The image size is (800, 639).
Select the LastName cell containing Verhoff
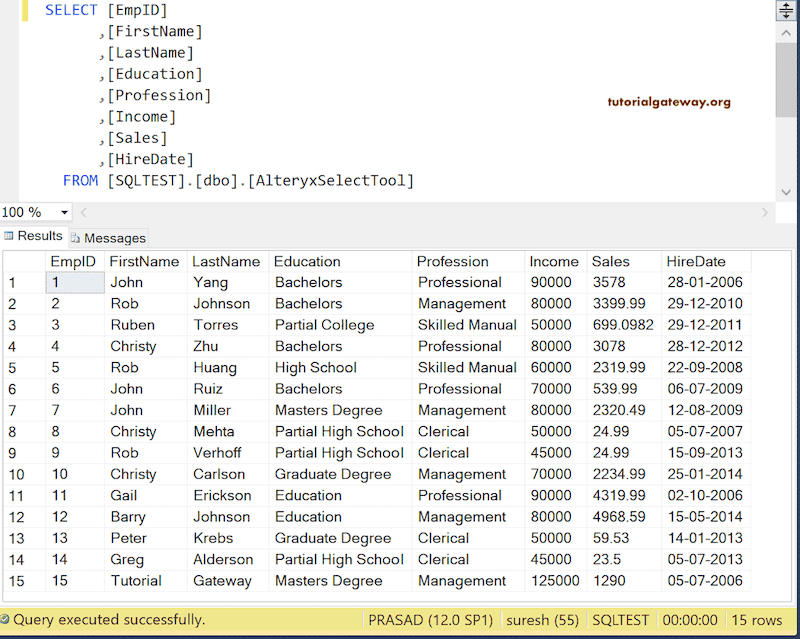point(216,453)
